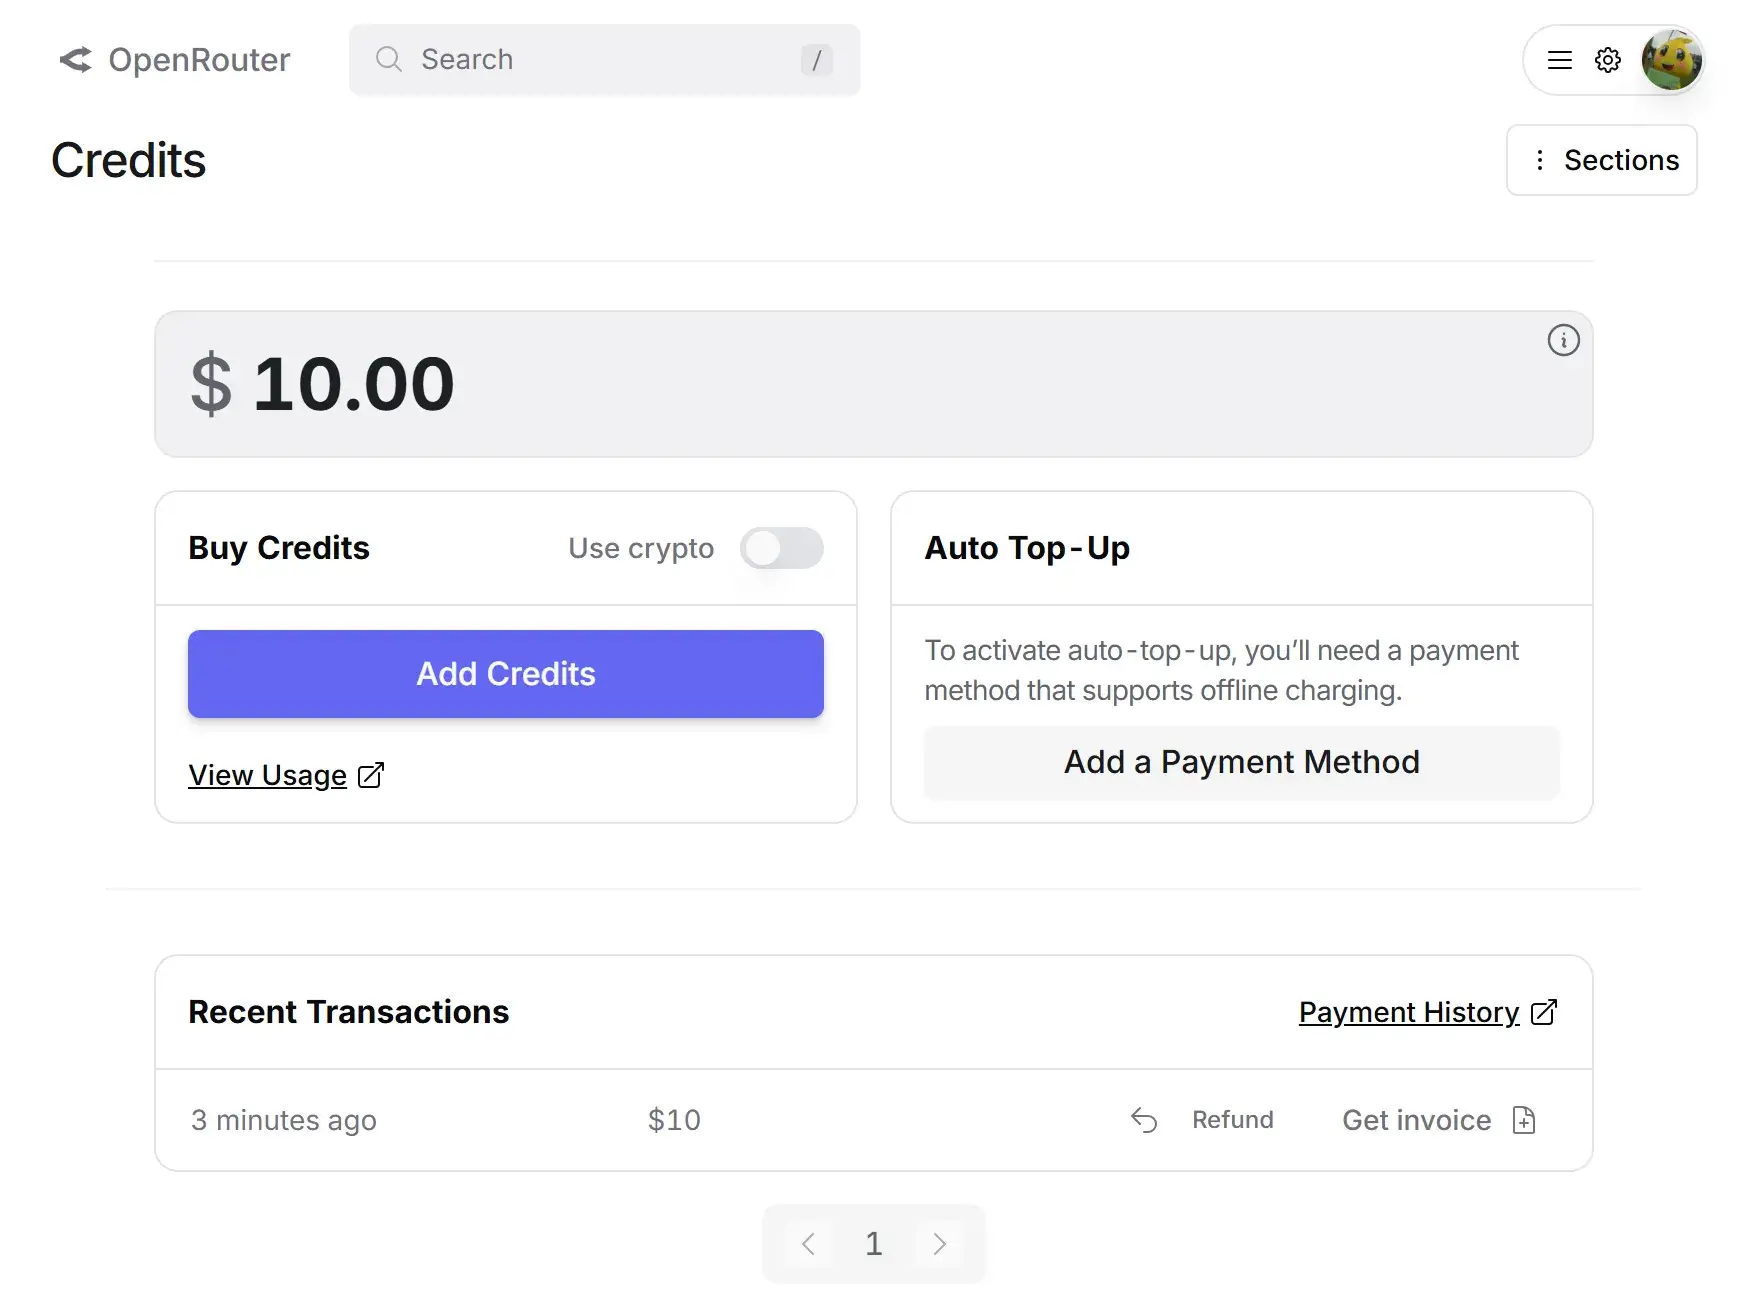Click the info icon on balance card

(x=1563, y=341)
